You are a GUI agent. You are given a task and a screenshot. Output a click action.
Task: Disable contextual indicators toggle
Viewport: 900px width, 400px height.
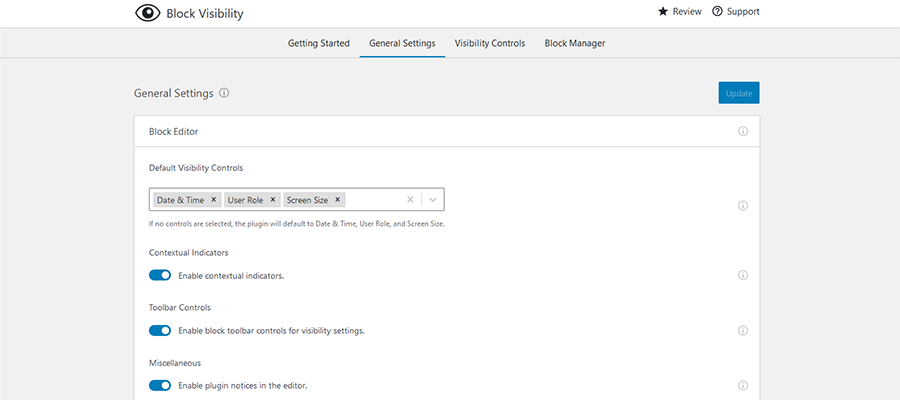pos(160,275)
